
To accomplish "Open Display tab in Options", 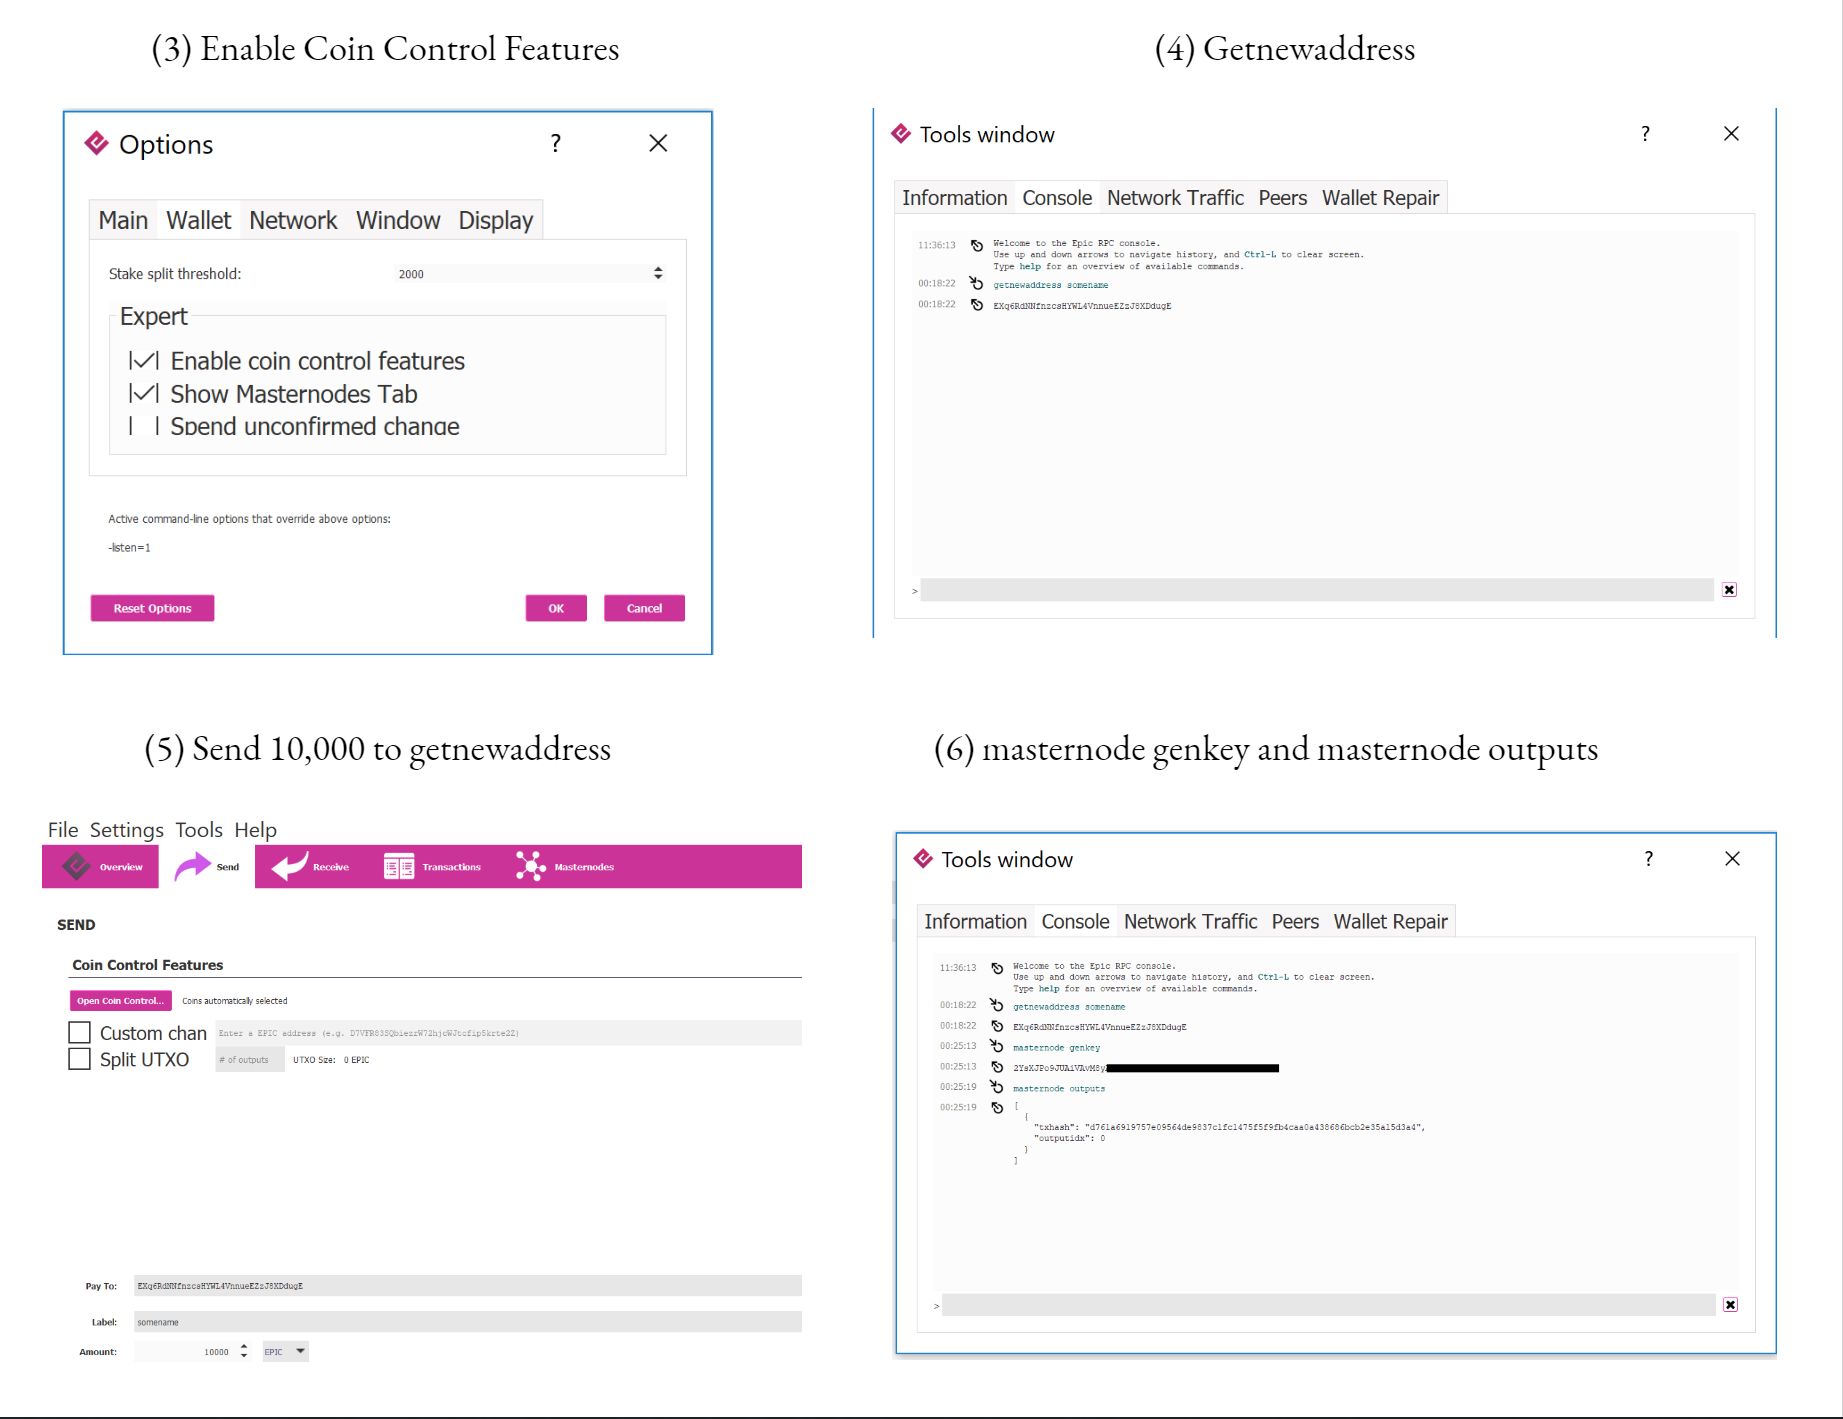I will pos(496,220).
